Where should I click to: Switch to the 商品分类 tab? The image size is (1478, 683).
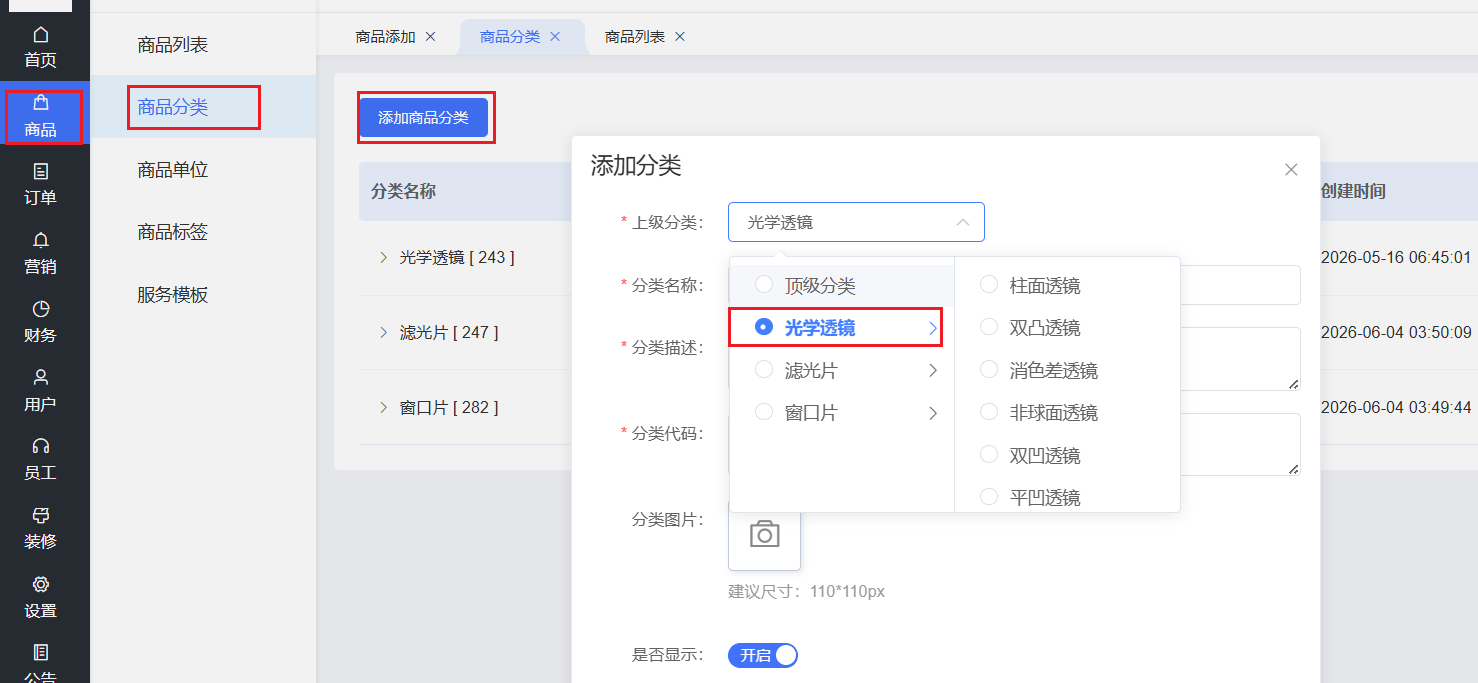click(x=510, y=37)
